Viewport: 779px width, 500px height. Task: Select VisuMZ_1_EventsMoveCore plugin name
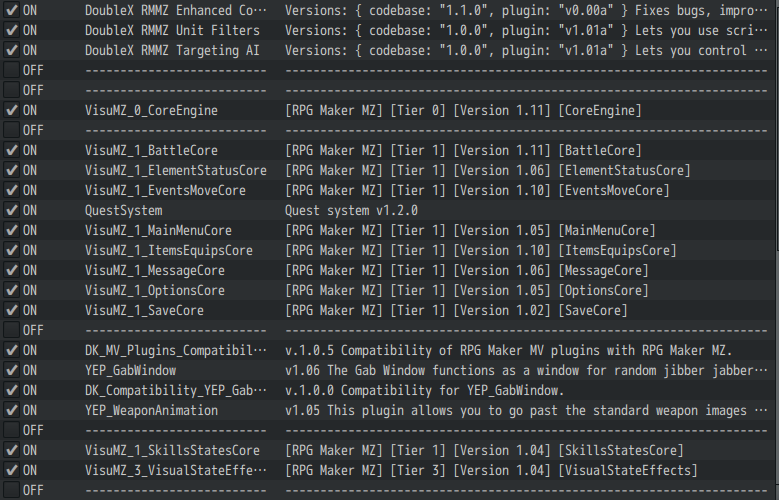click(165, 190)
